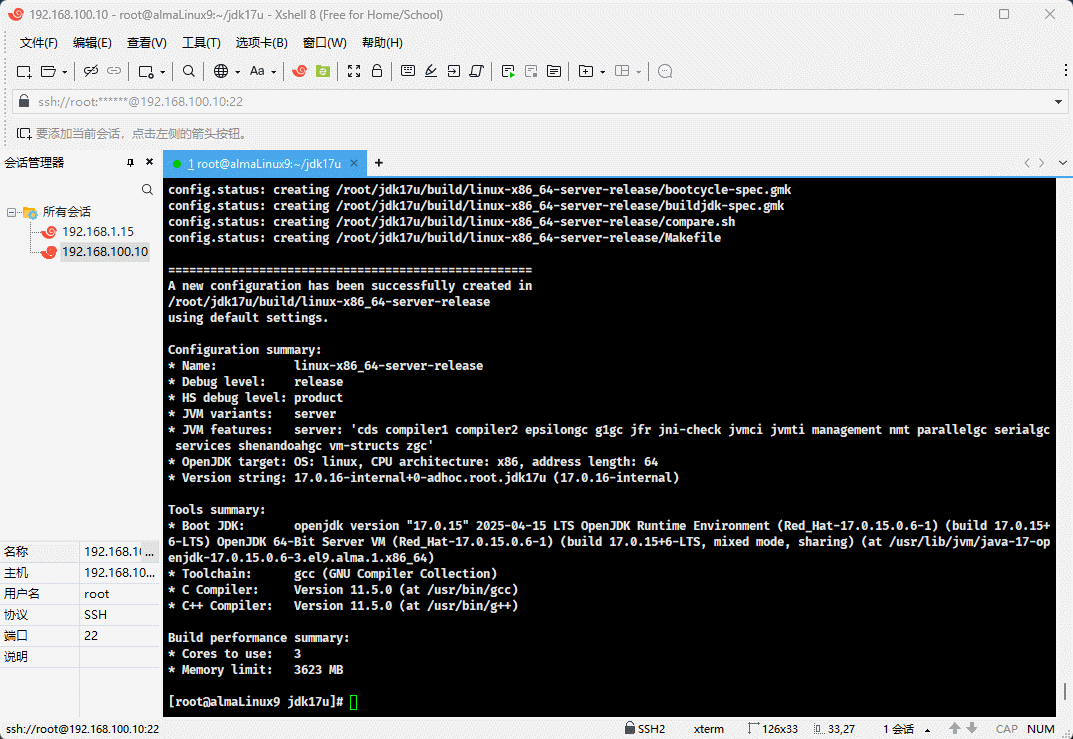Open the 窗口(W) menu

point(324,42)
